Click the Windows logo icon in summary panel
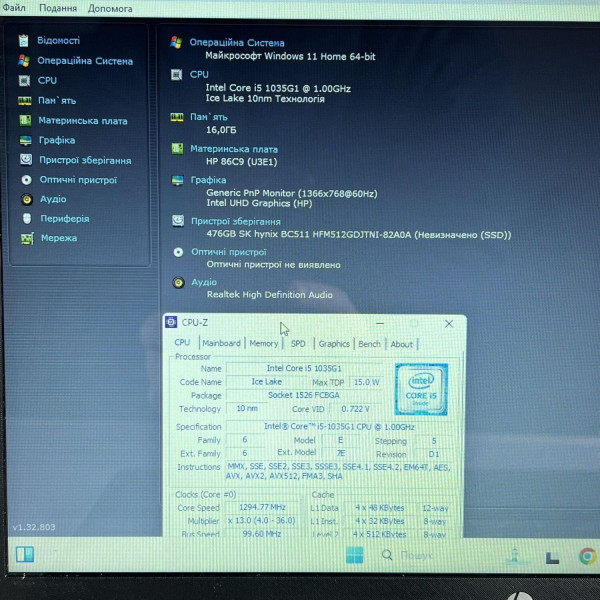Image resolution: width=600 pixels, height=600 pixels. 176,42
